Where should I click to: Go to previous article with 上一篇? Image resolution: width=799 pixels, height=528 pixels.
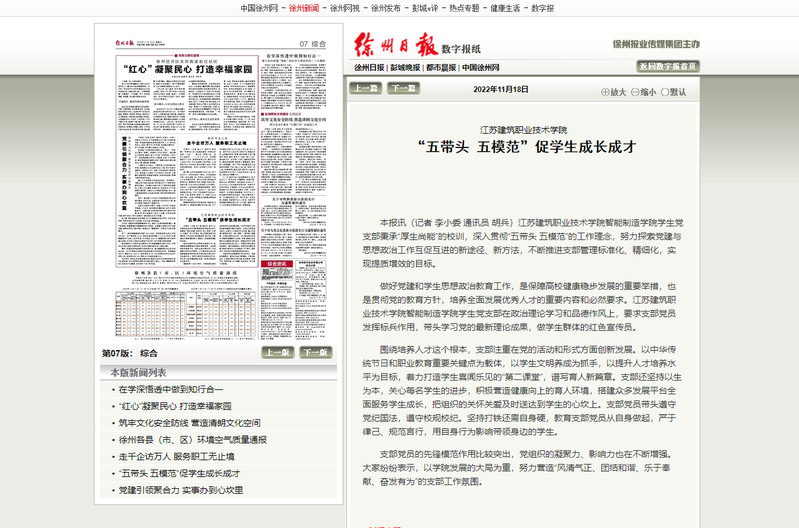pos(364,88)
